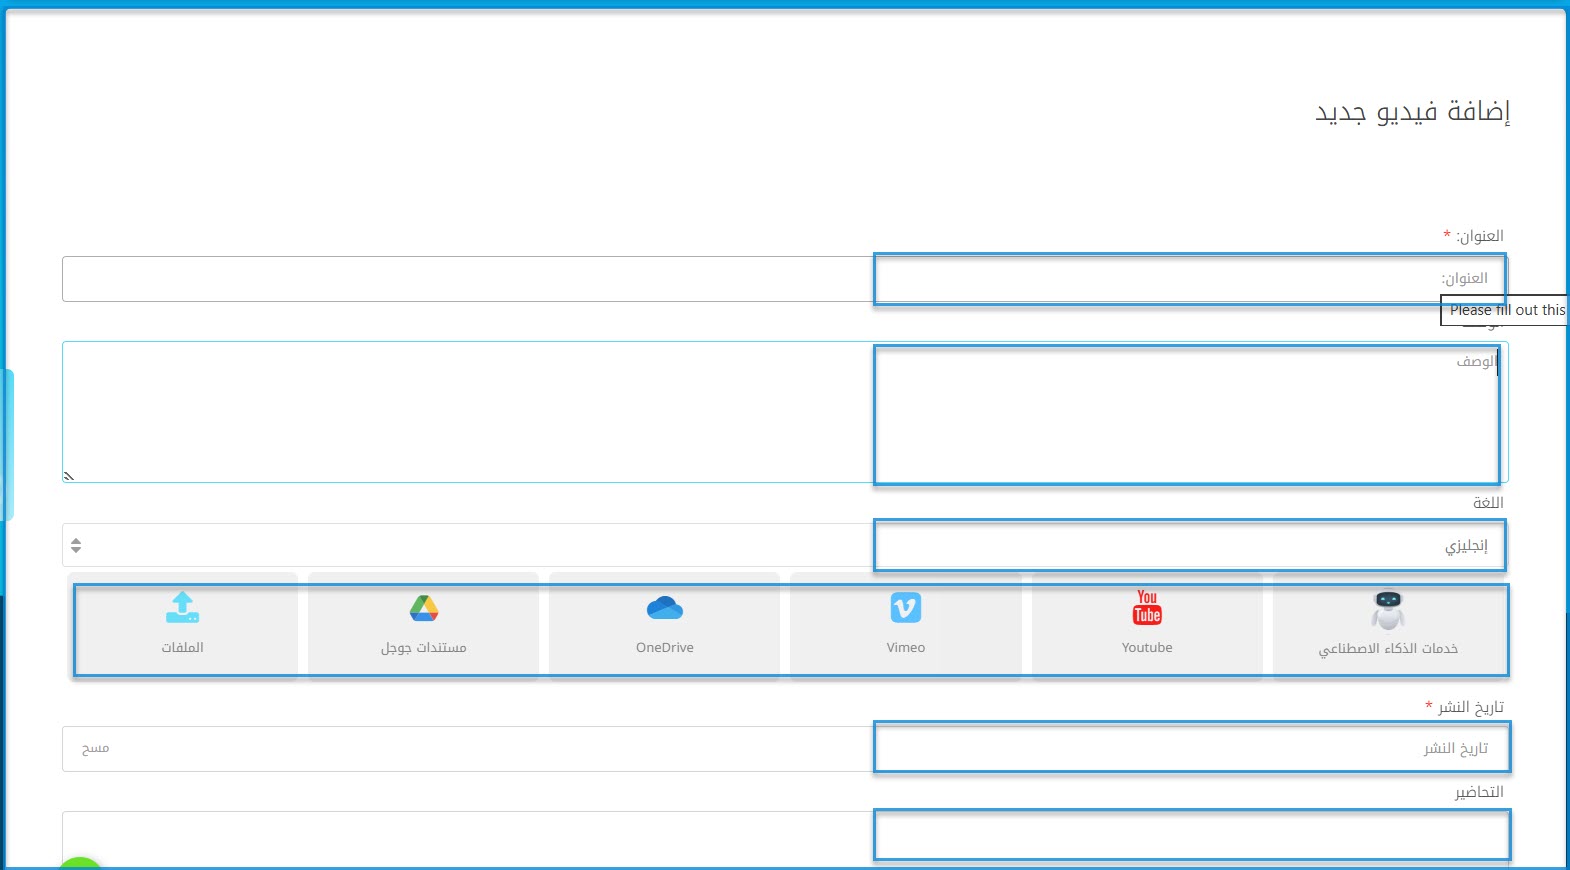Choose the OneDrive cloud icon
This screenshot has height=870, width=1570.
pyautogui.click(x=665, y=608)
